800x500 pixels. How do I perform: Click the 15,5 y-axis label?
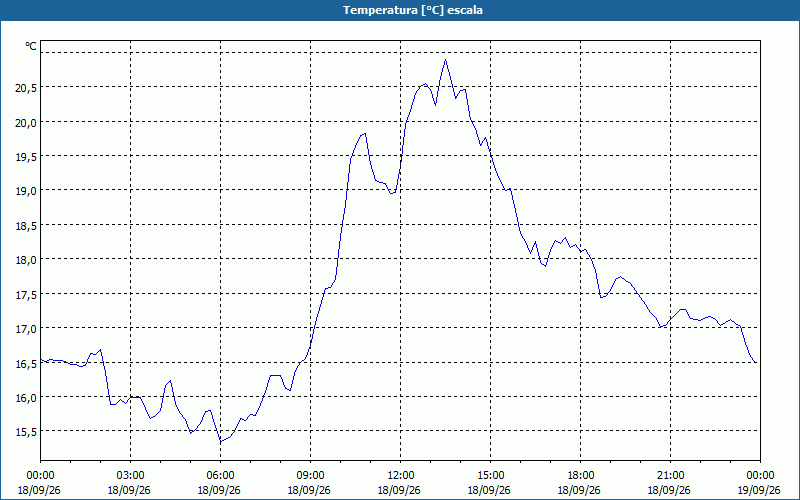point(26,432)
